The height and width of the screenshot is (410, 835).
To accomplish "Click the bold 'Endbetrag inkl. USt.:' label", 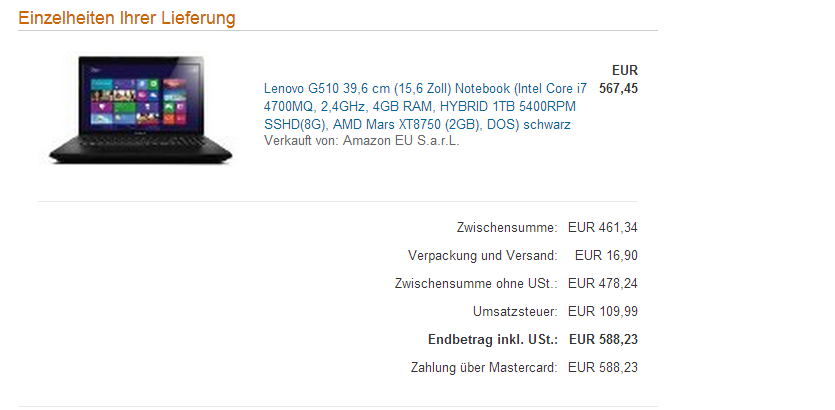I will click(x=493, y=339).
